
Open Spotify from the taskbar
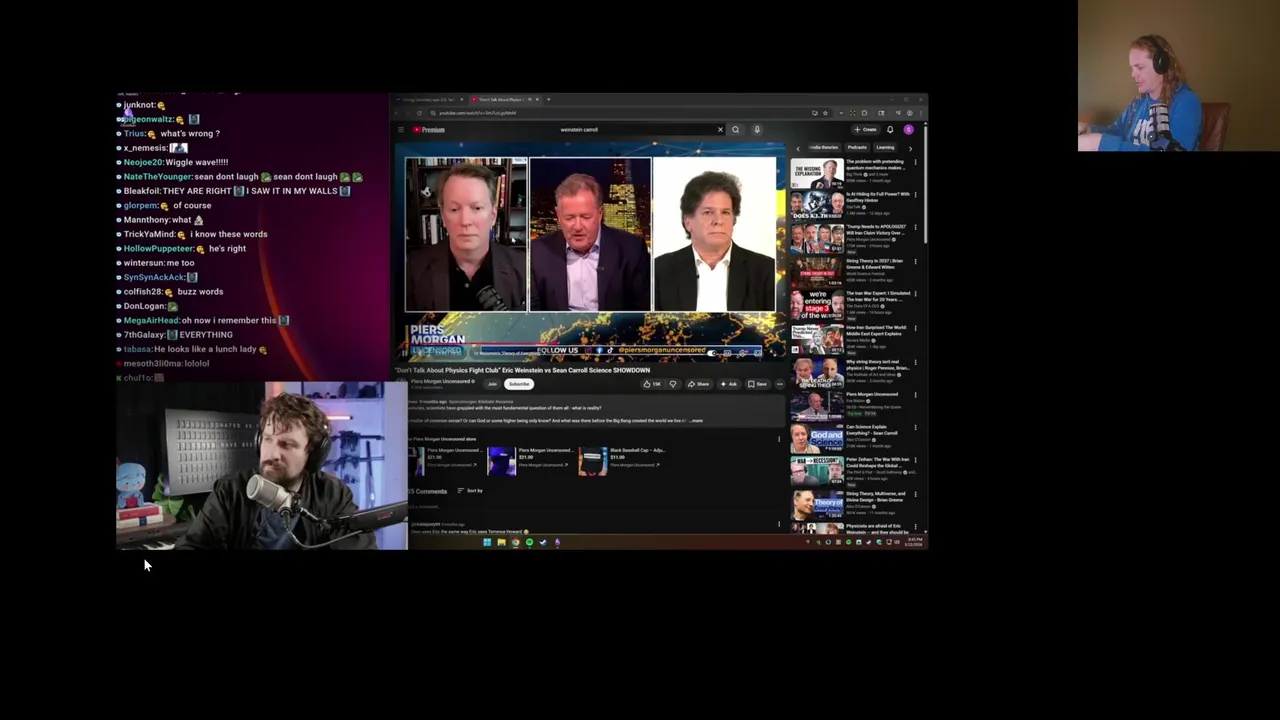[x=529, y=542]
